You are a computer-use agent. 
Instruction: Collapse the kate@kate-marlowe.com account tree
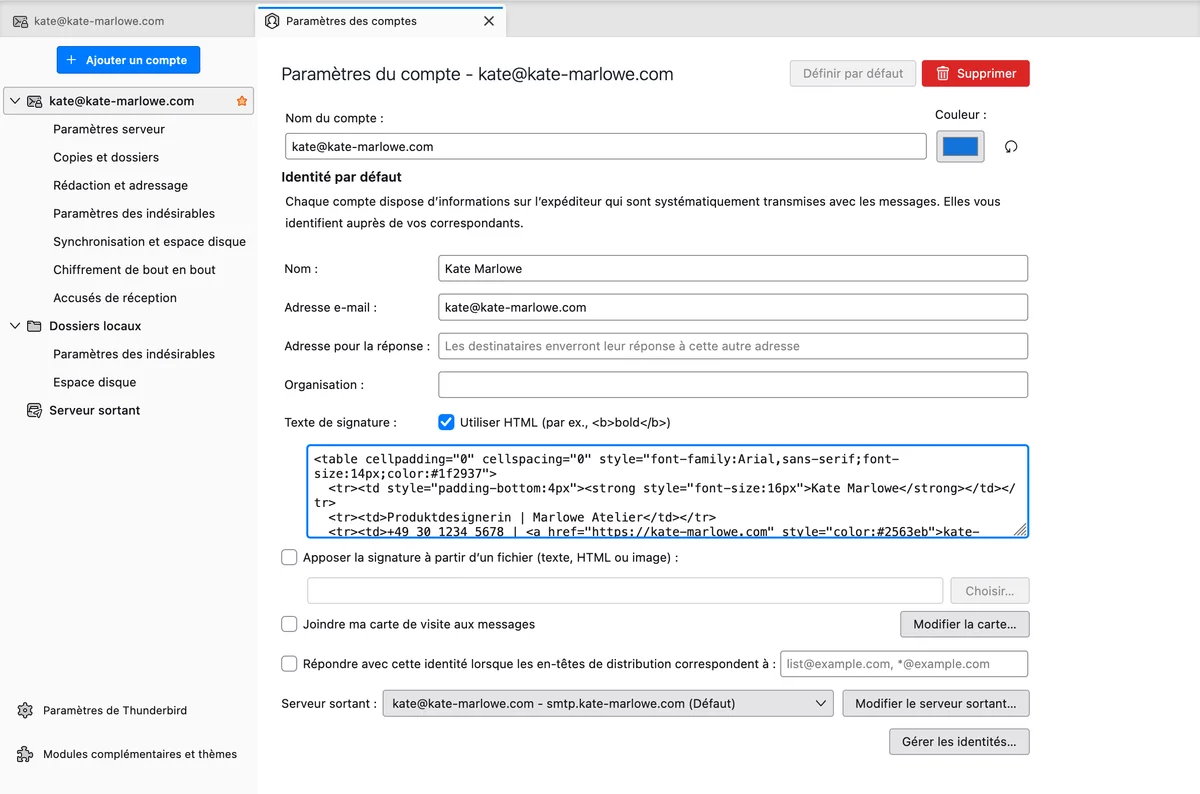click(15, 101)
